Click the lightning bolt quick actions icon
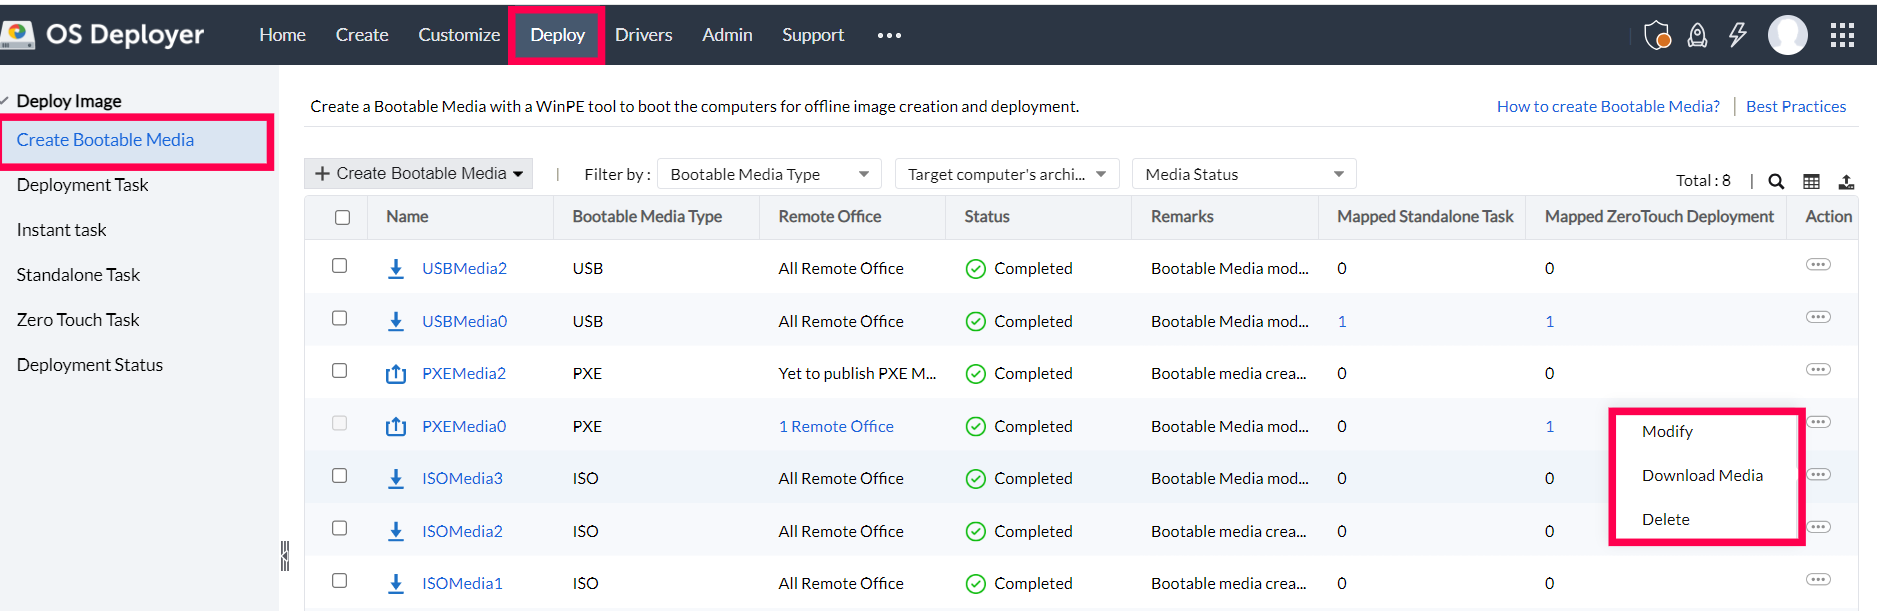 [x=1737, y=35]
